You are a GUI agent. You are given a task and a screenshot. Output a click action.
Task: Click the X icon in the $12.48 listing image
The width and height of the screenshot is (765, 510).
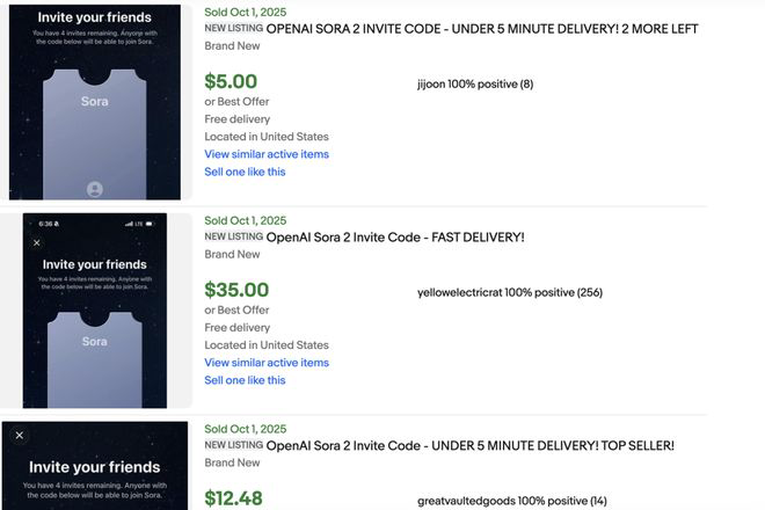(x=19, y=435)
